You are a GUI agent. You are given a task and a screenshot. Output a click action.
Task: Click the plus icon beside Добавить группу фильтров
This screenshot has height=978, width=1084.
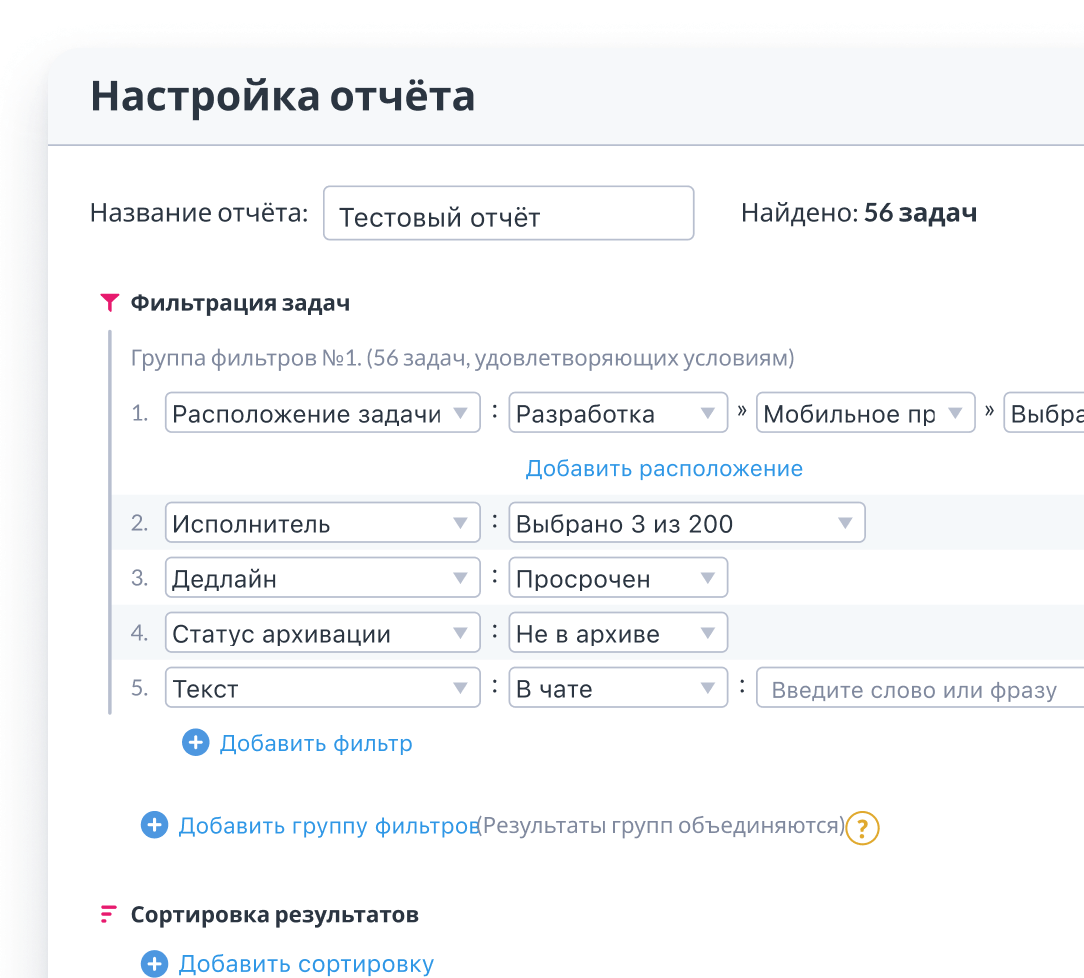tap(153, 826)
